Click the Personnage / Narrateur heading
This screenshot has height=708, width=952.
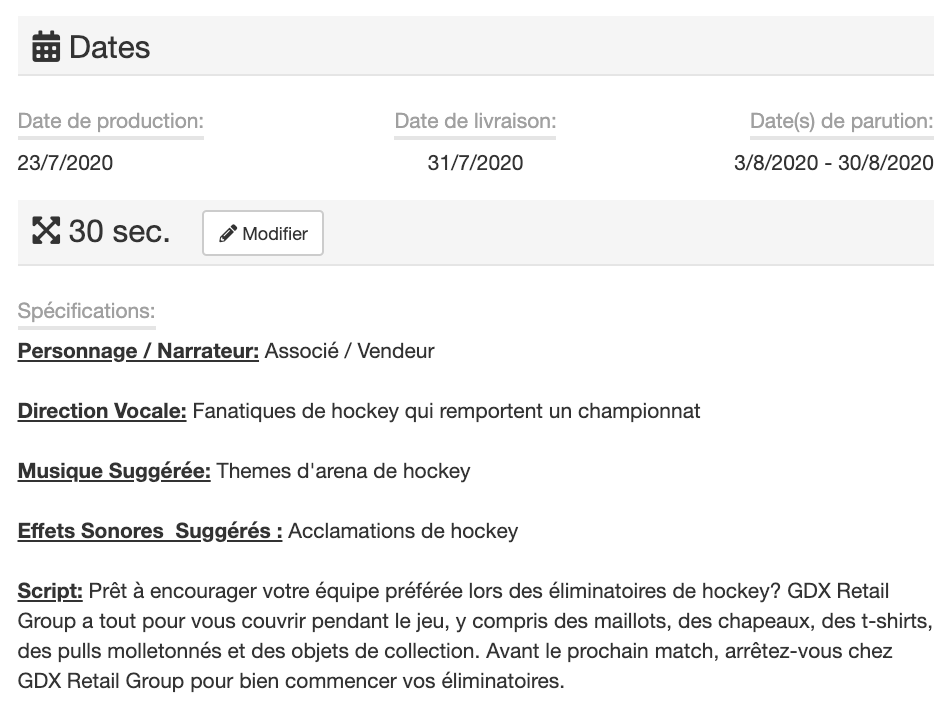138,351
